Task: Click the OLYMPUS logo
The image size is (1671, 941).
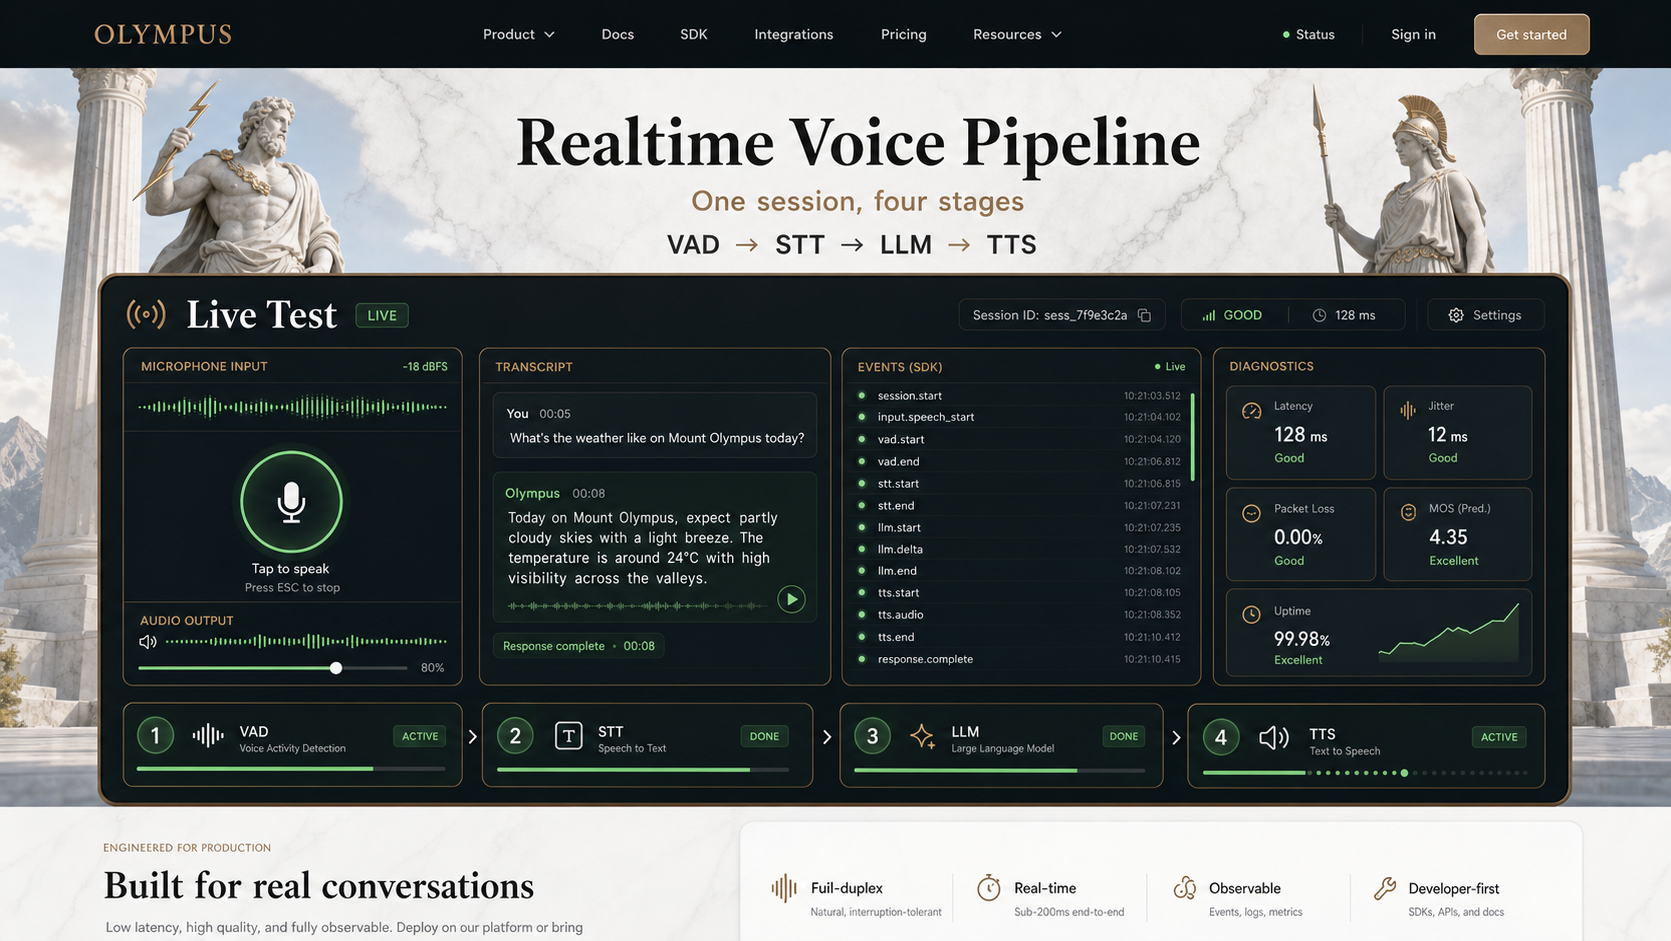Action: pyautogui.click(x=163, y=34)
